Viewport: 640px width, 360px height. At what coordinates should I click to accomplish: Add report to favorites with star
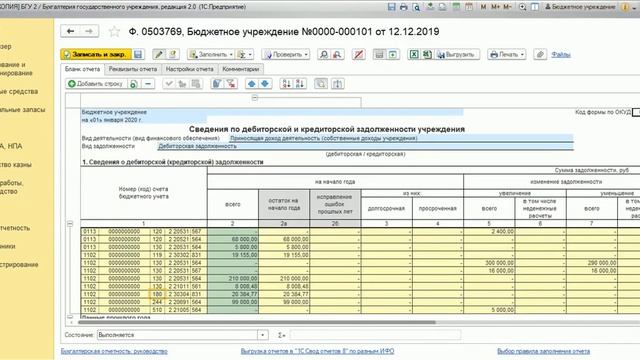click(x=114, y=31)
